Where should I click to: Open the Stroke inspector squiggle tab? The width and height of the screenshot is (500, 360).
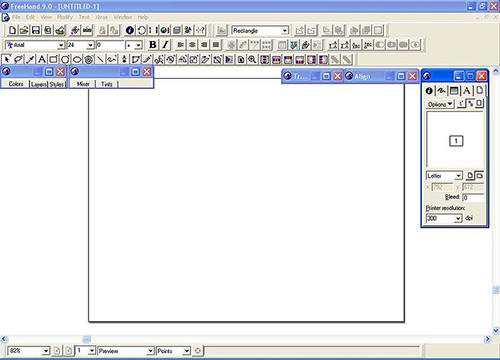point(441,90)
